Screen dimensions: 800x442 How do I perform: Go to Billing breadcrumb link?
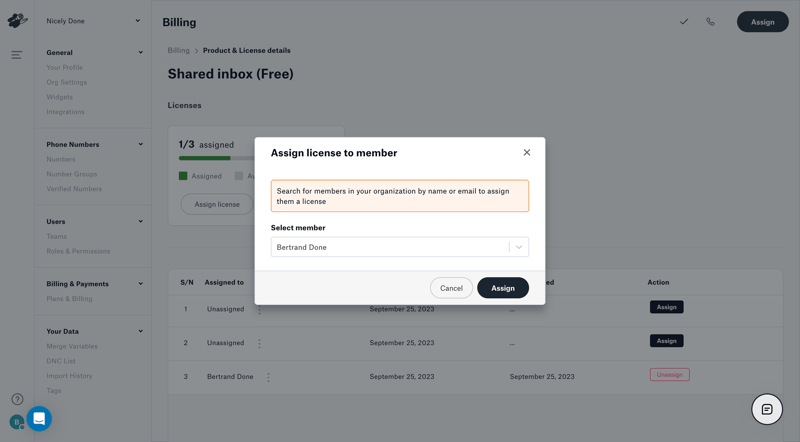(x=179, y=51)
